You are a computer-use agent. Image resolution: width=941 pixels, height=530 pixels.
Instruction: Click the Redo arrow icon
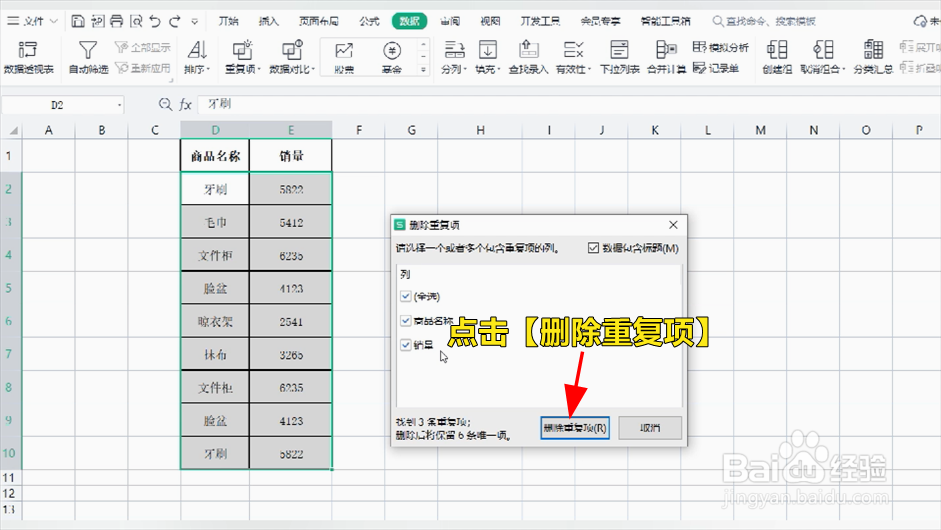tap(175, 22)
